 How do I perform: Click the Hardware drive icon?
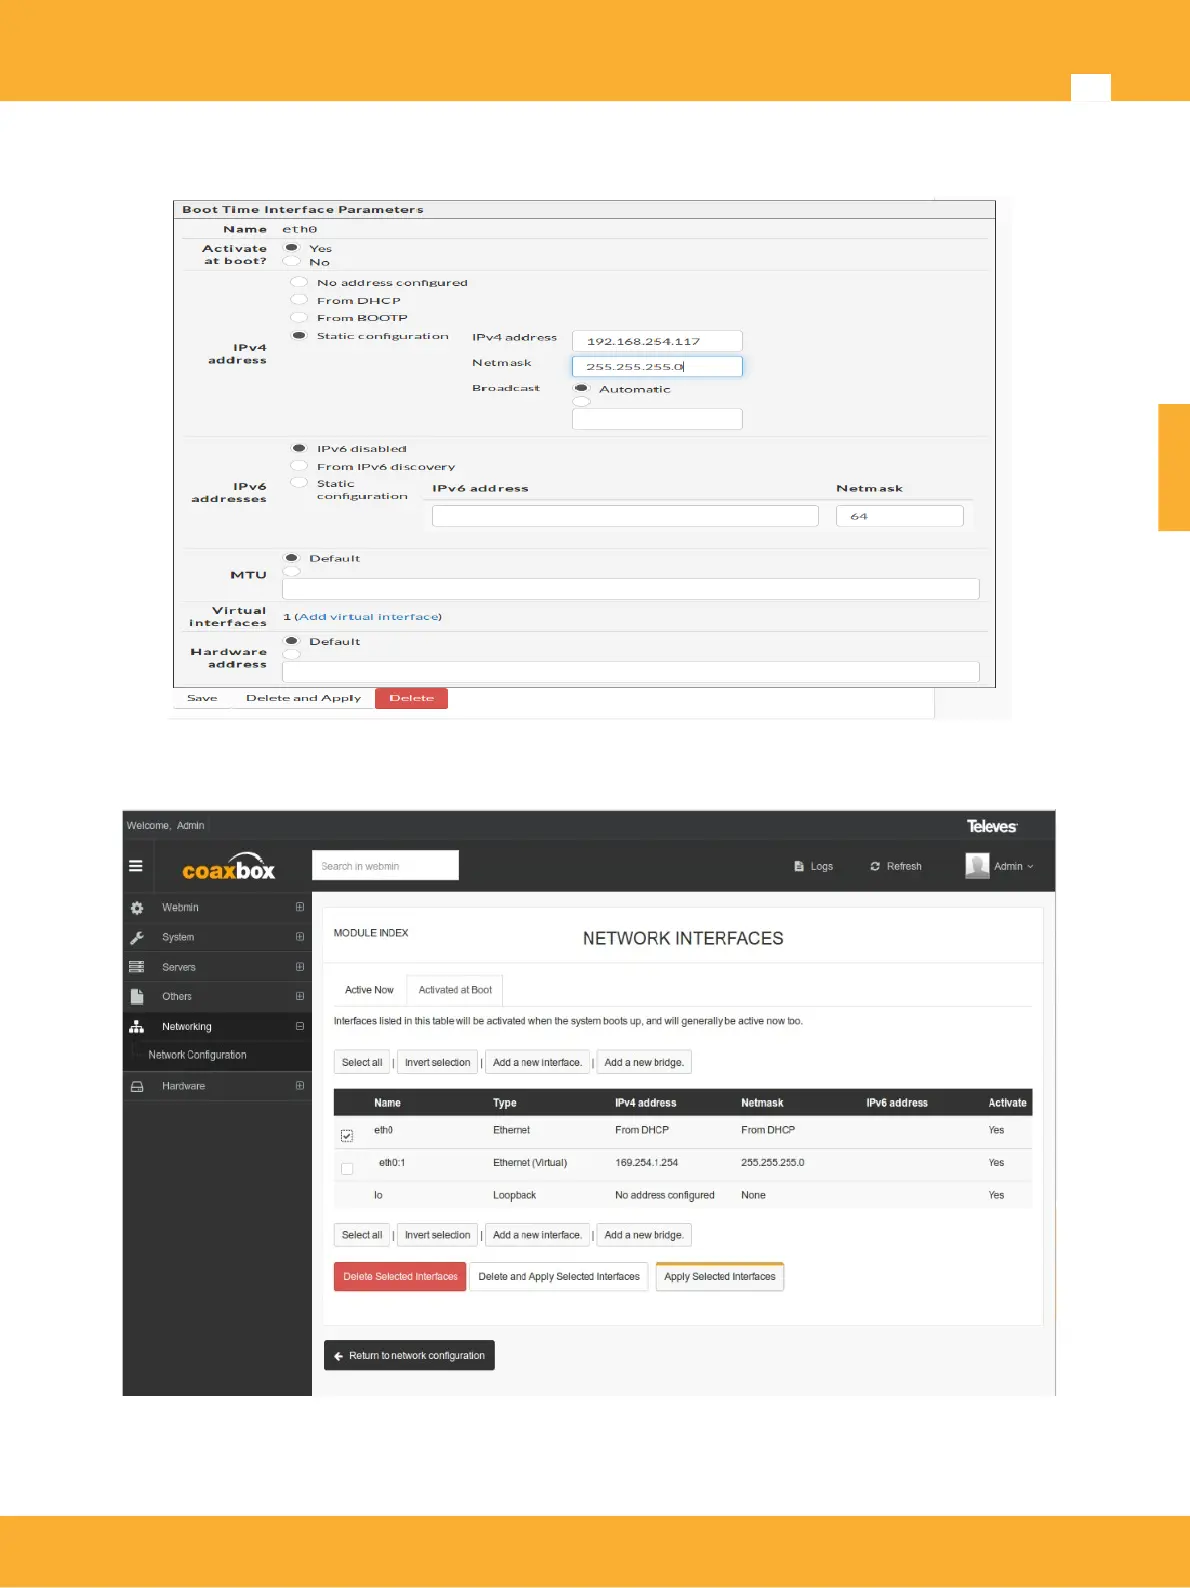point(137,1086)
